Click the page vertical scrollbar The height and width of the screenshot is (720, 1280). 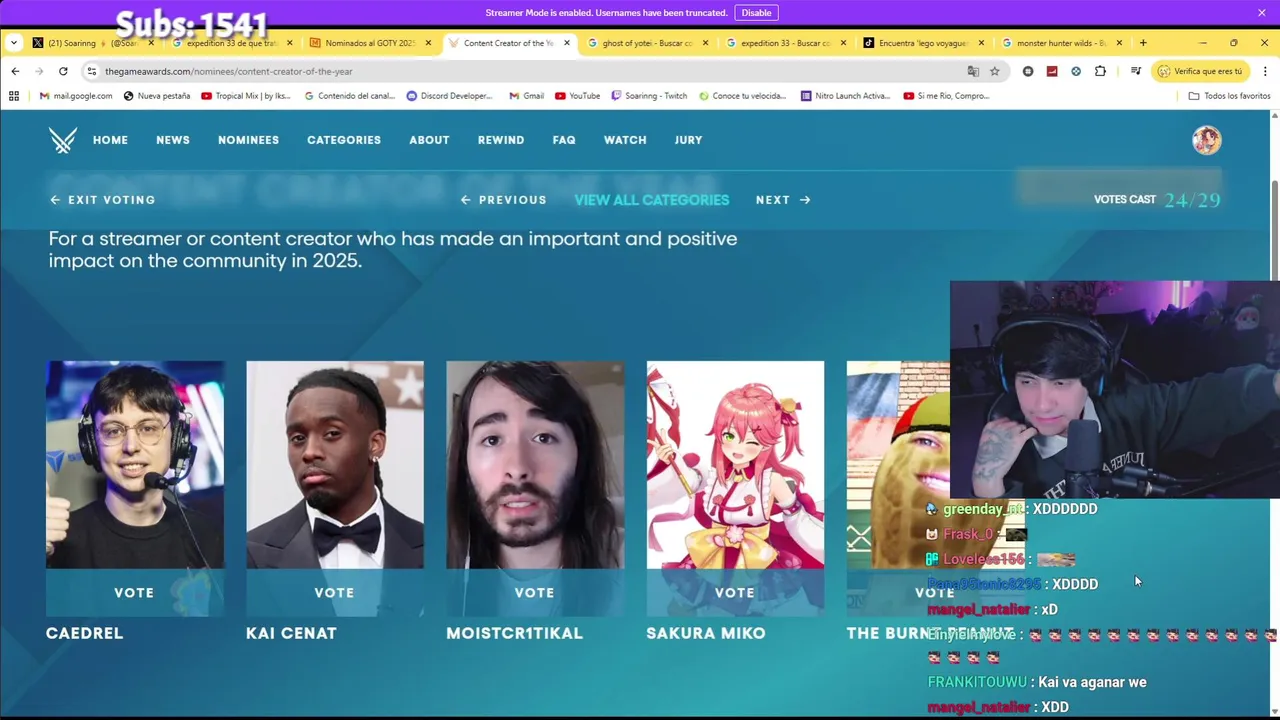pyautogui.click(x=1273, y=230)
